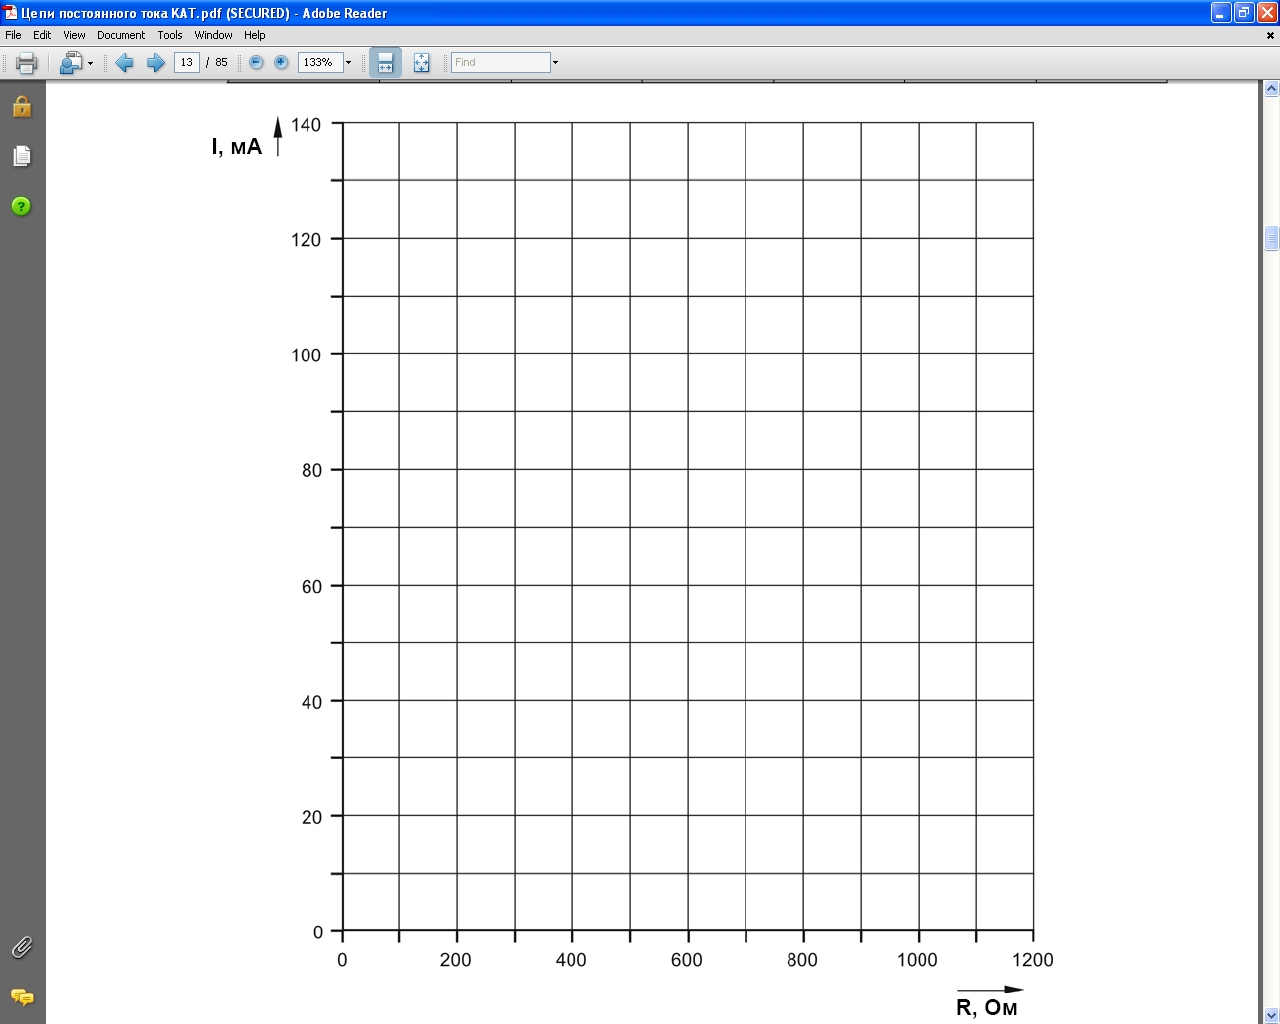Open the zoom level dropdown arrow
Screen dimensions: 1280x1024
click(x=349, y=62)
